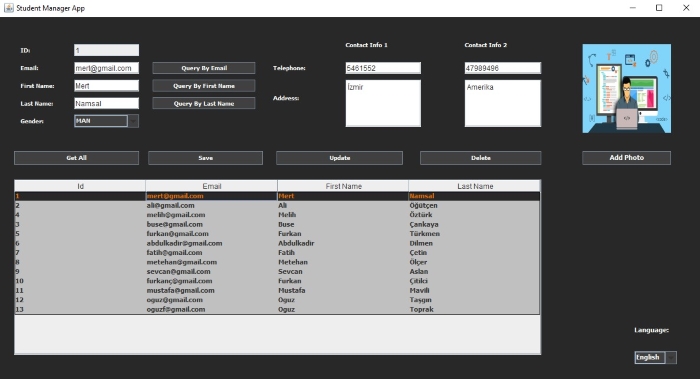Focus the First Name input field
This screenshot has width=700, height=379.
[106, 86]
